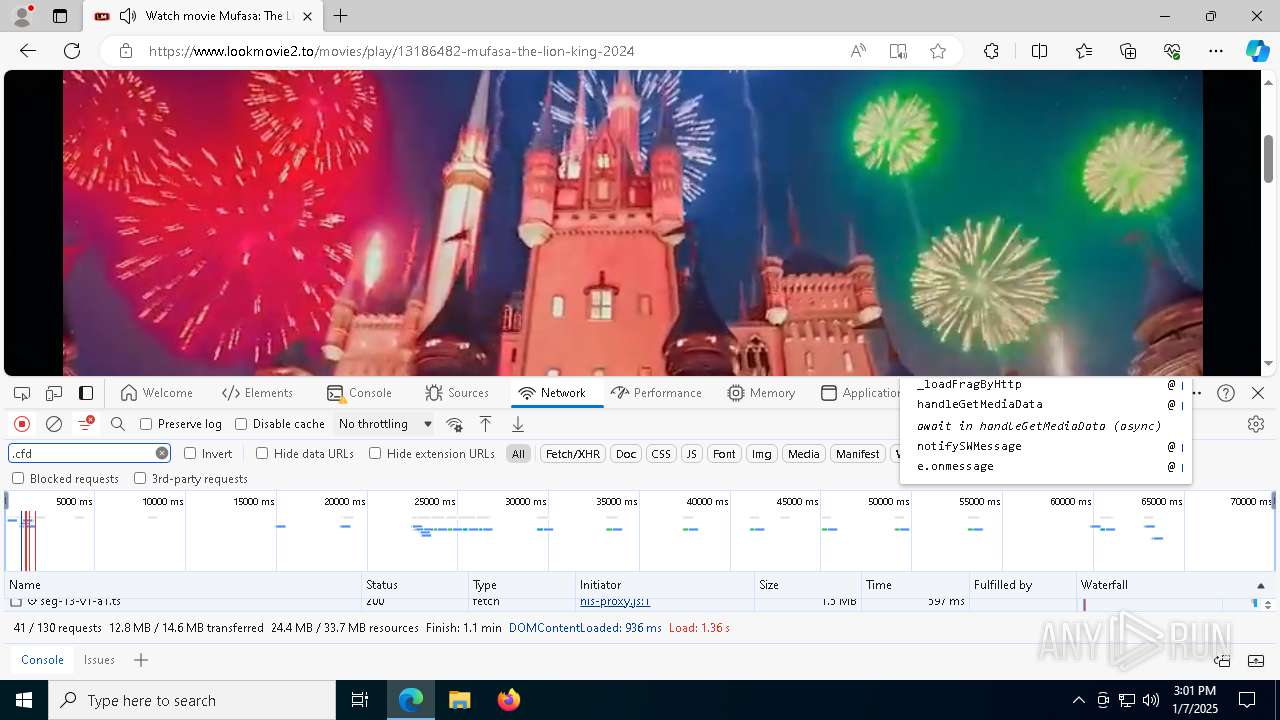
Task: Open the Issues drawer tab
Action: pos(99,660)
